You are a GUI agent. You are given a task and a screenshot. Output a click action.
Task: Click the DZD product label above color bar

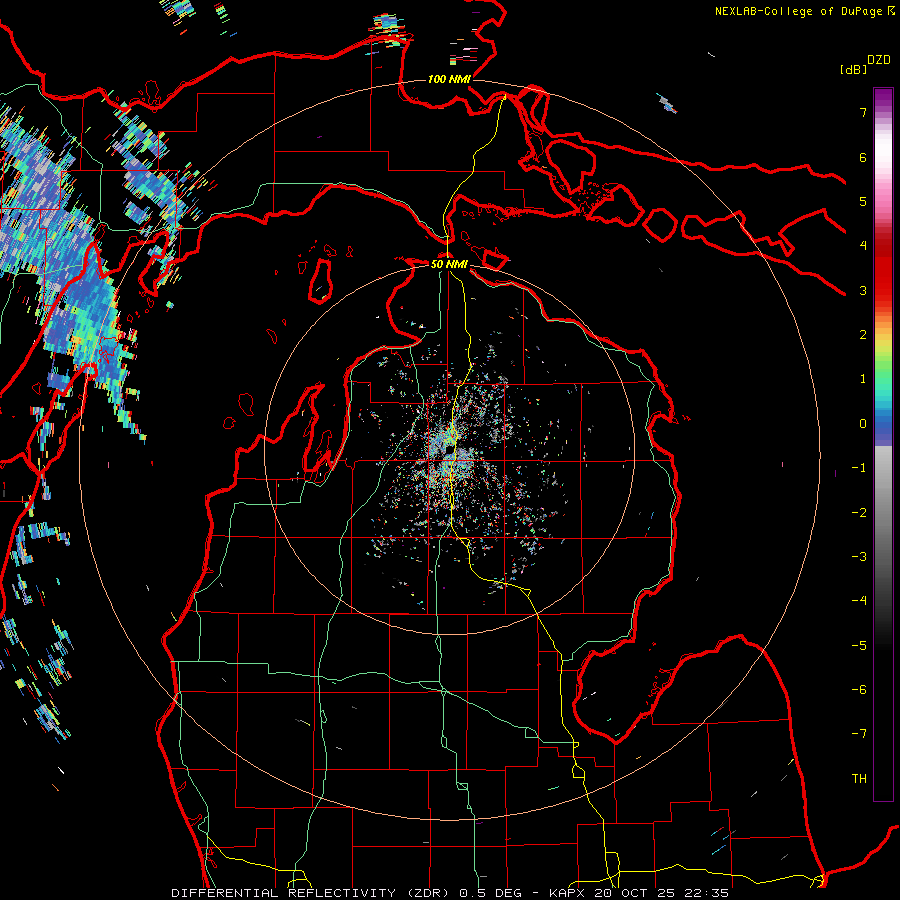(879, 60)
